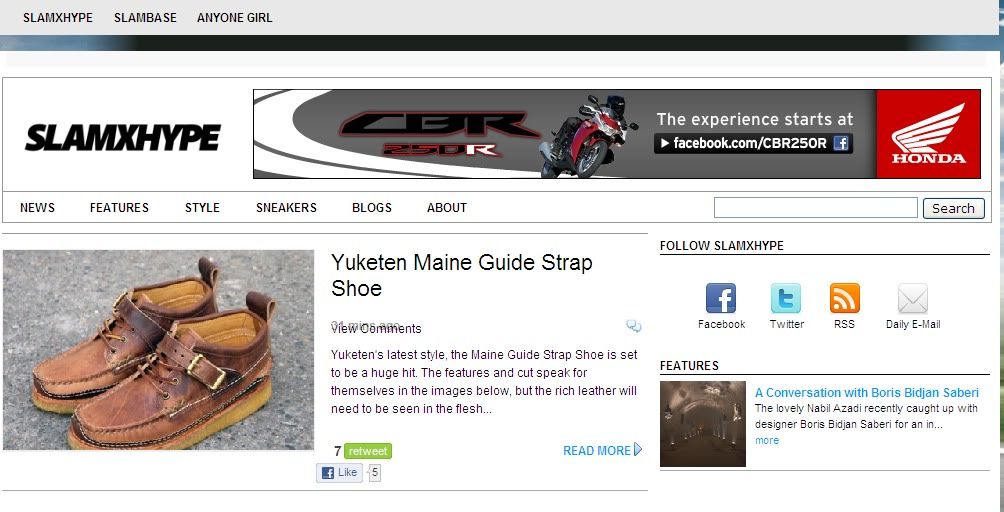Screen dimensions: 1004x512
Task: Click the green retweet button
Action: [368, 451]
